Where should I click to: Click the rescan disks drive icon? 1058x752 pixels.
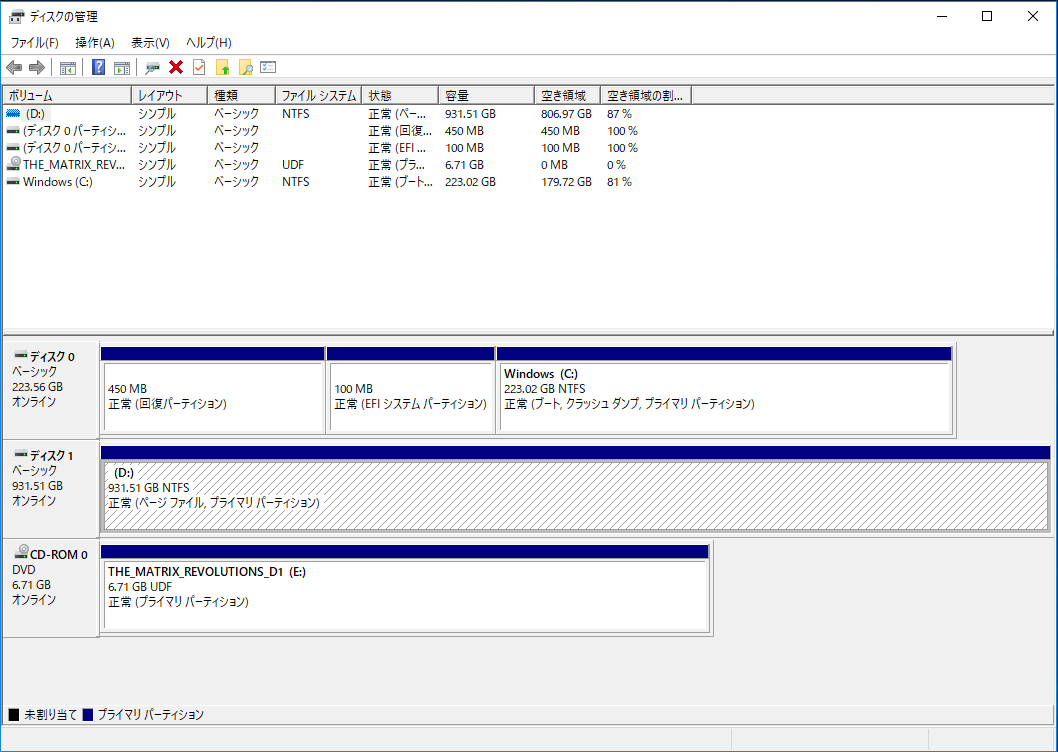pyautogui.click(x=152, y=68)
